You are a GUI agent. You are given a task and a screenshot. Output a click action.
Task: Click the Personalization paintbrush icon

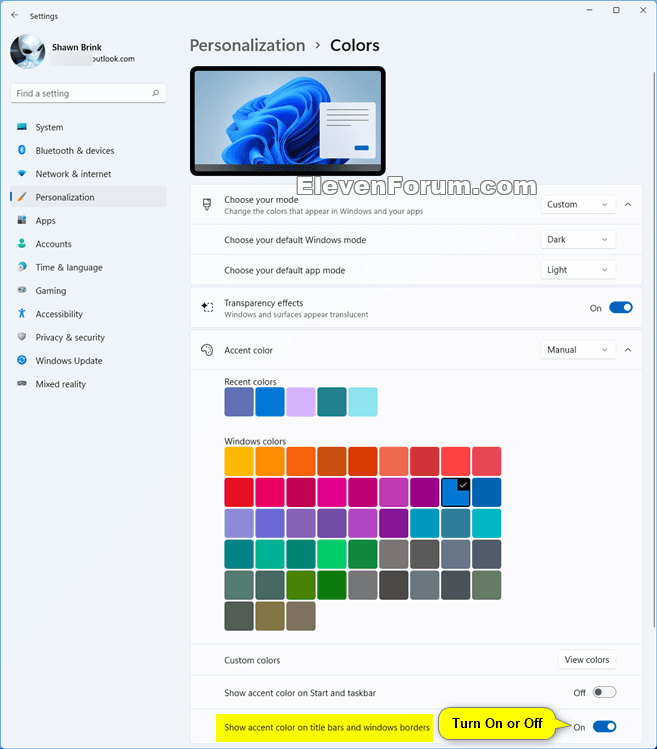pos(22,197)
